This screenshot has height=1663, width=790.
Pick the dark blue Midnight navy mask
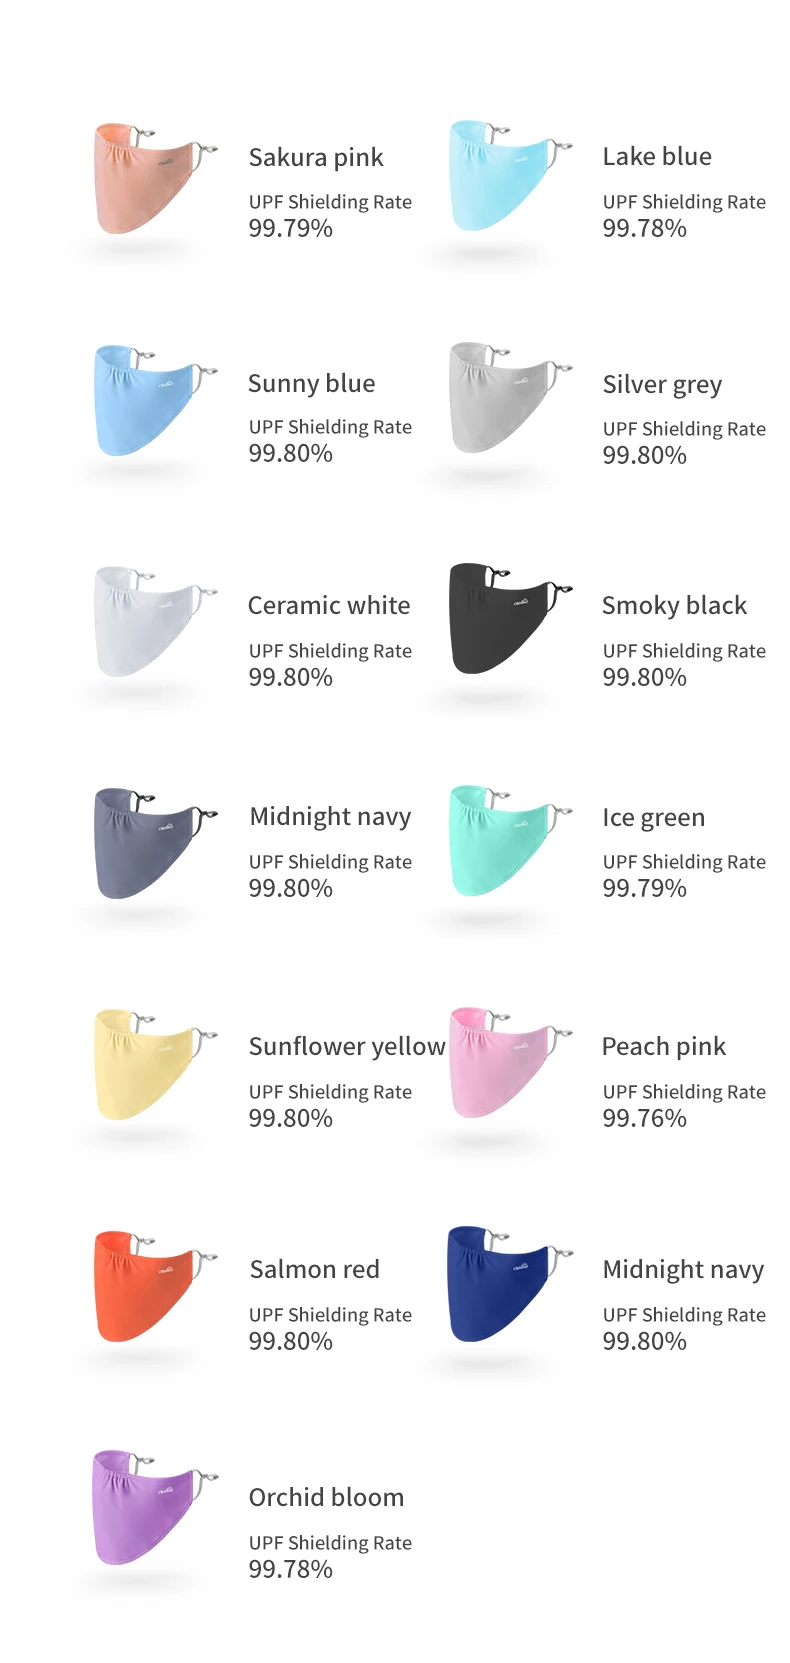click(510, 1284)
